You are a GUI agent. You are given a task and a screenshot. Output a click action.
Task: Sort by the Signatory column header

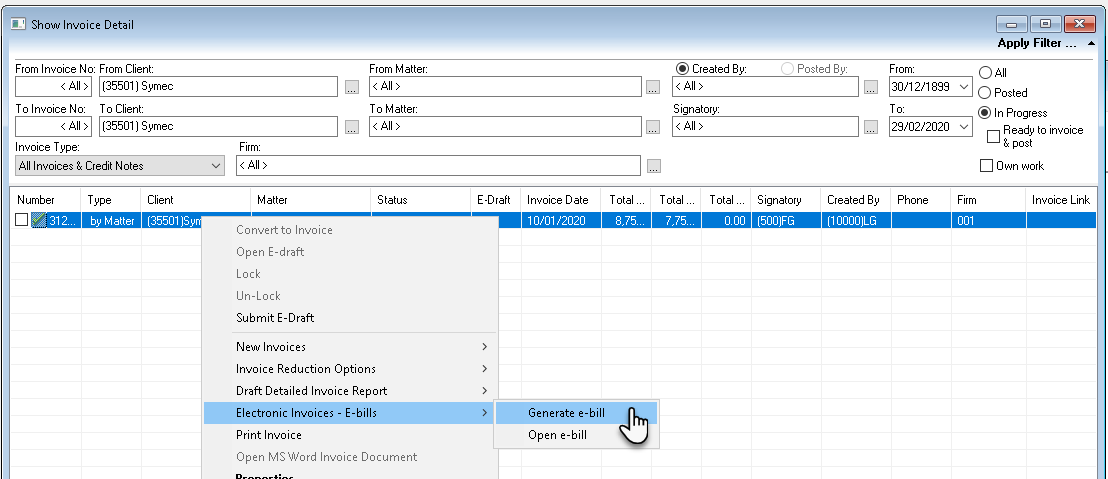[785, 200]
